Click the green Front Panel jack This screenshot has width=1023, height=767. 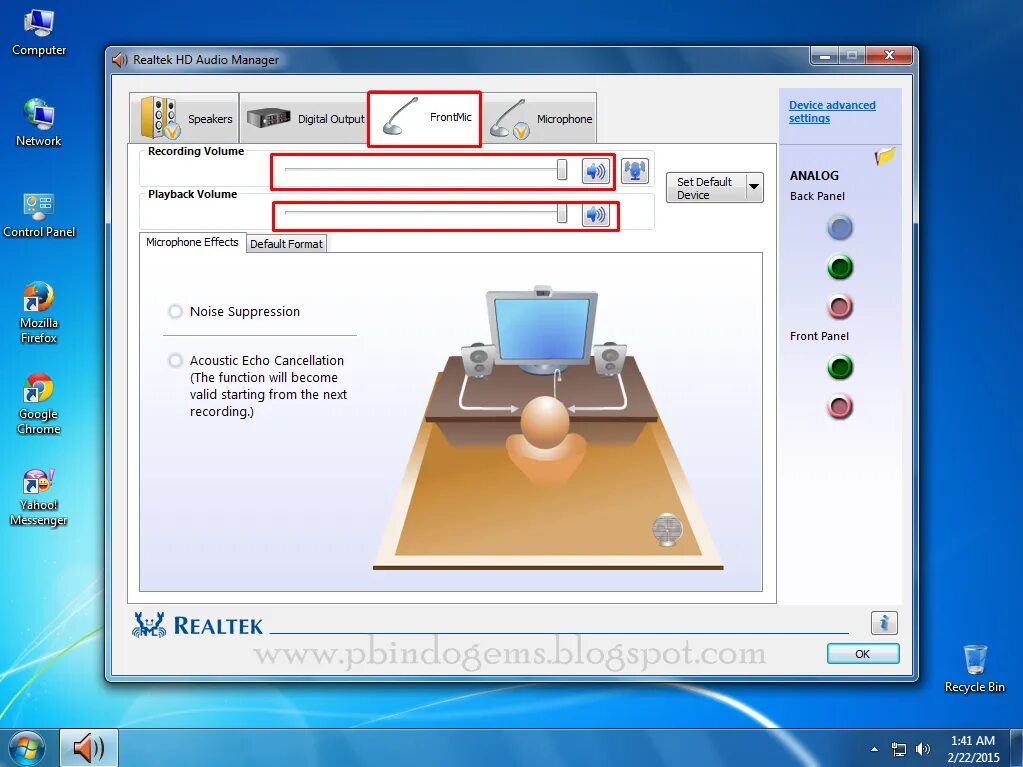[840, 367]
